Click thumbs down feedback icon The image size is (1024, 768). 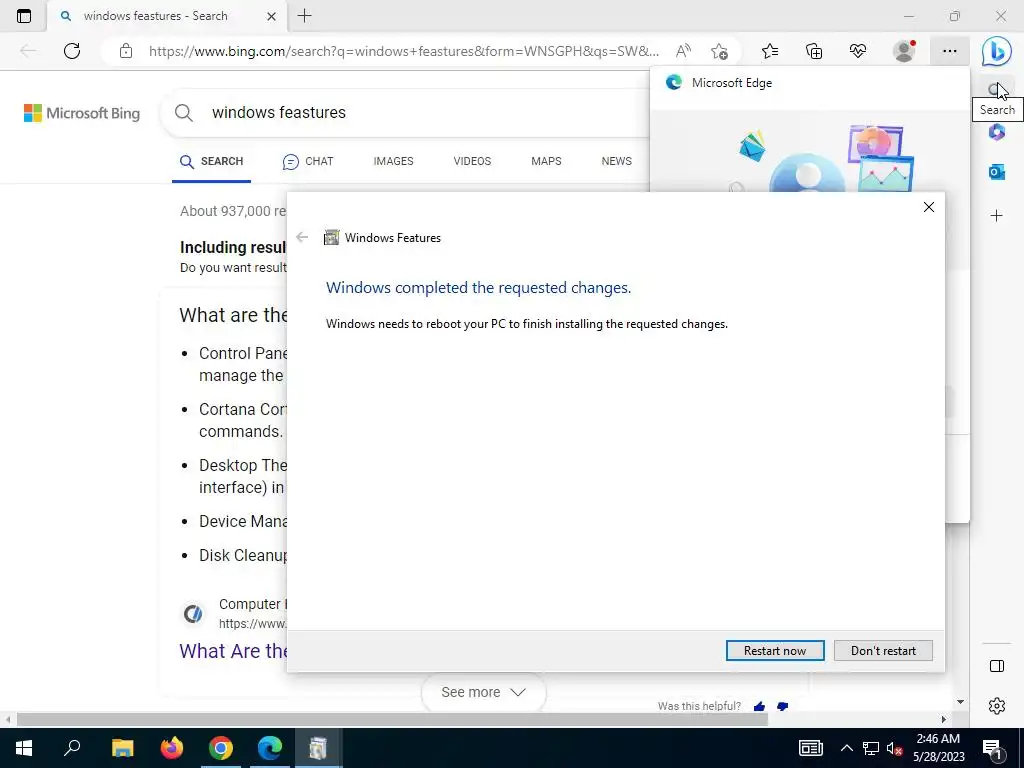coord(782,706)
